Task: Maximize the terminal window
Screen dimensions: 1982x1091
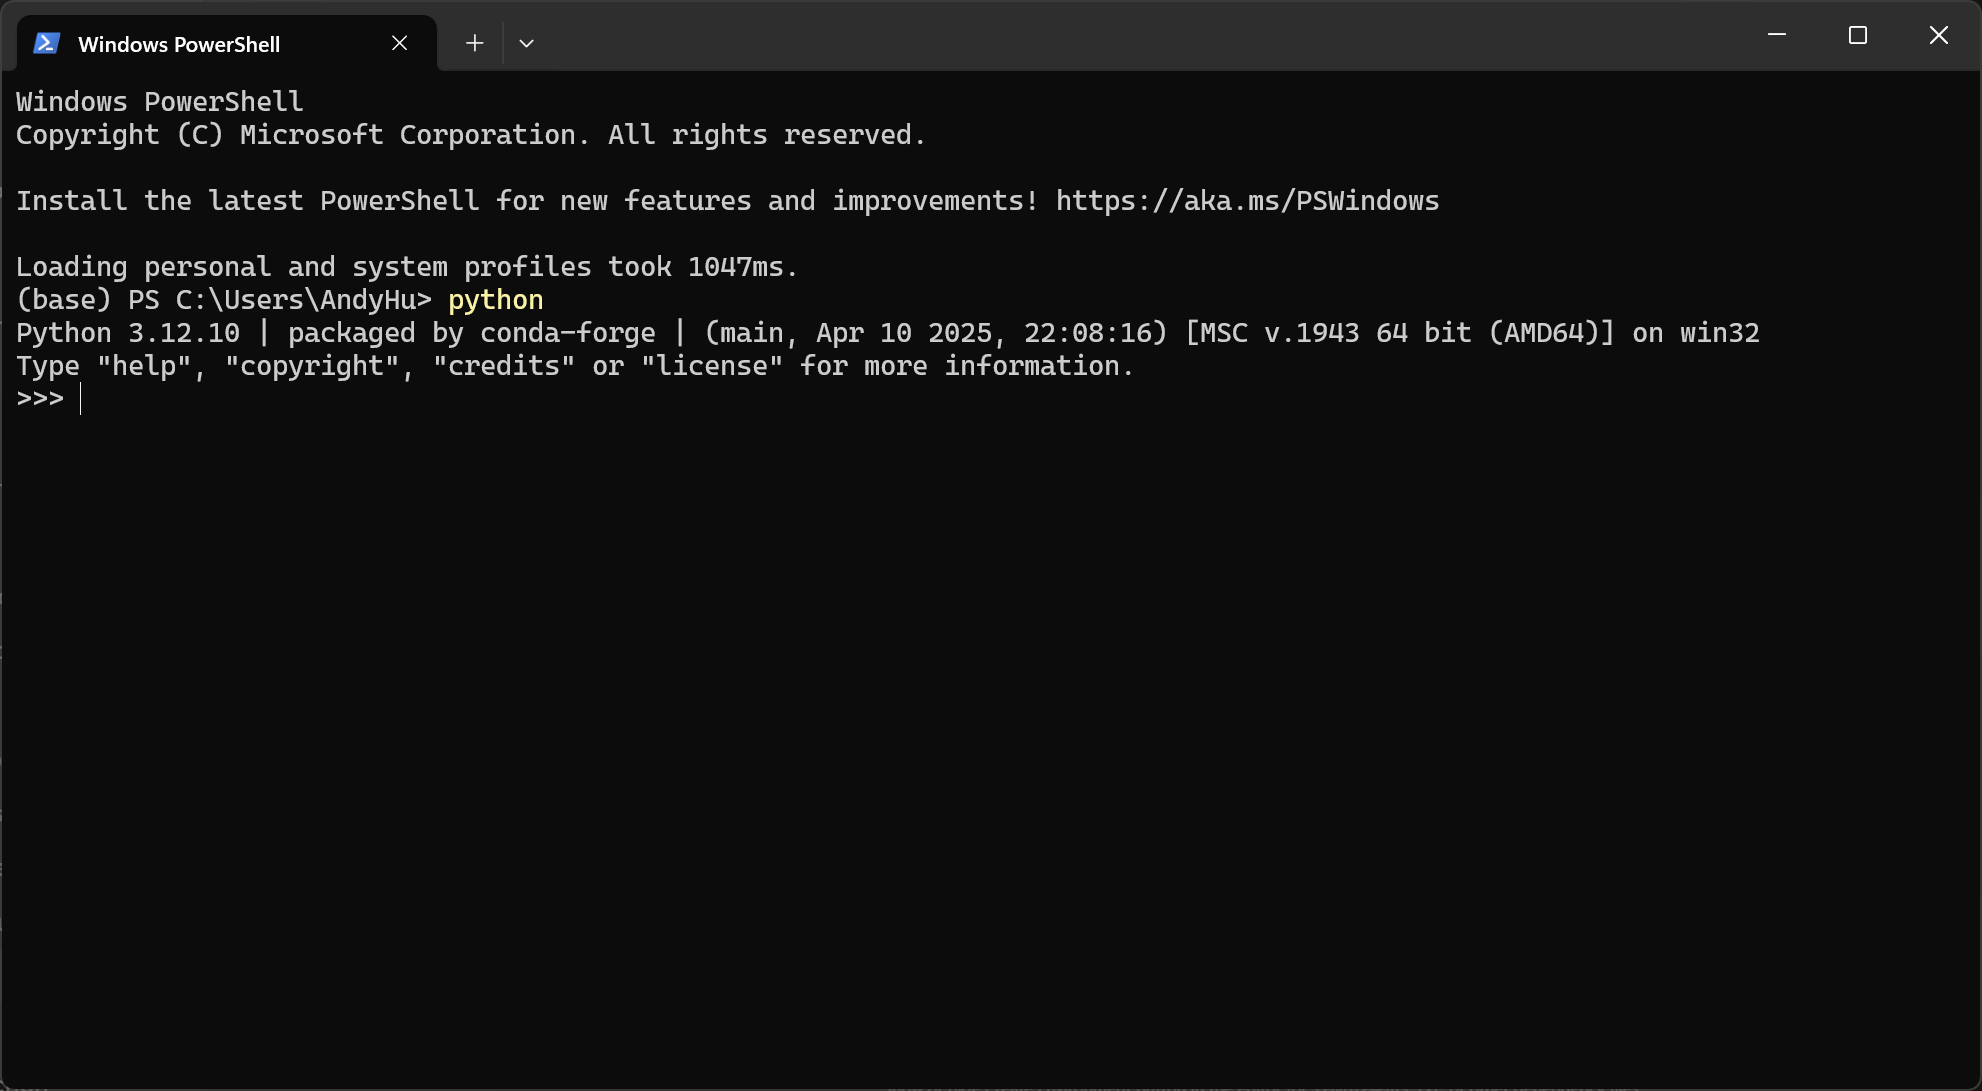Action: pyautogui.click(x=1858, y=35)
